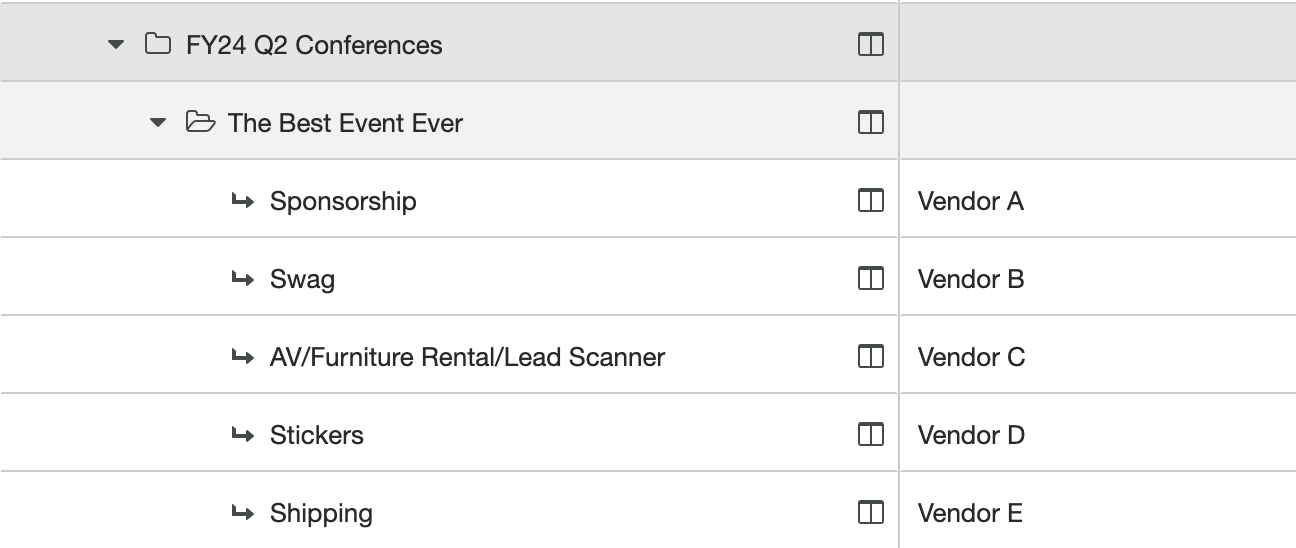The width and height of the screenshot is (1296, 548).
Task: Click the Vendor A cell
Action: point(971,201)
